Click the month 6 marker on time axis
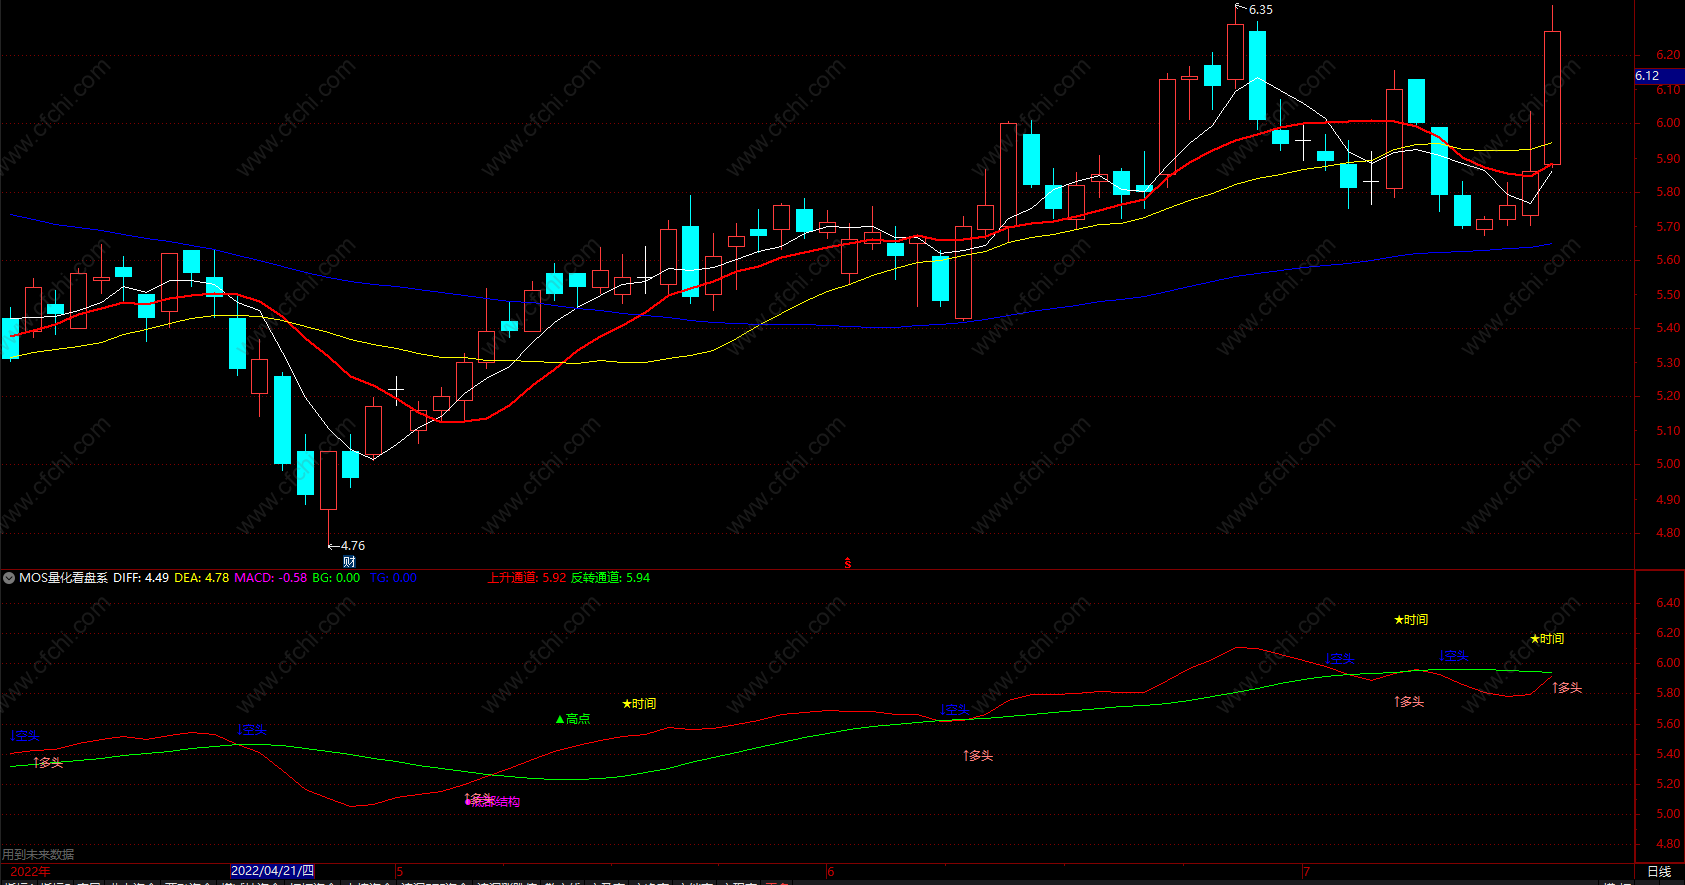The image size is (1685, 885). pos(830,872)
